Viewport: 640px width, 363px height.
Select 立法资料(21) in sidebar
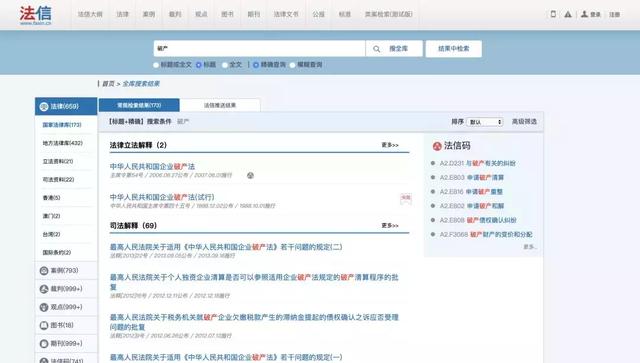click(58, 162)
